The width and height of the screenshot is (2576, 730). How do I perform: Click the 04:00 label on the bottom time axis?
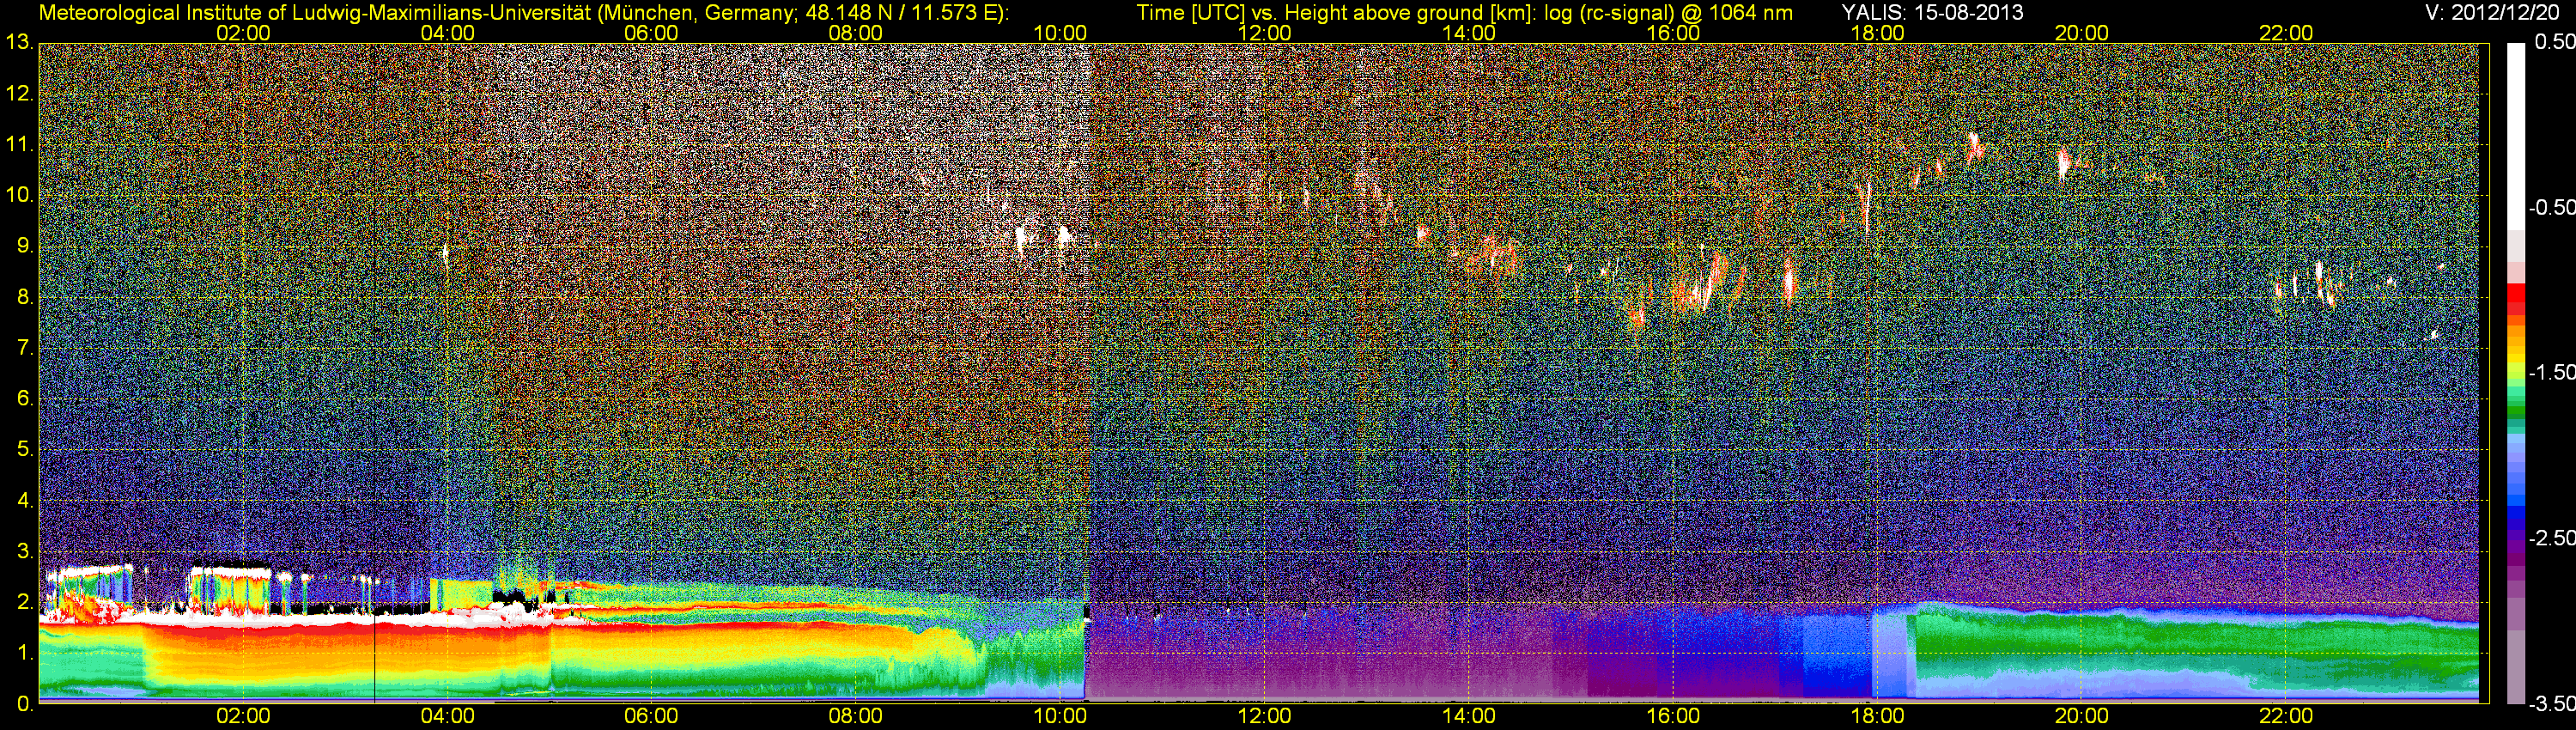tap(447, 716)
